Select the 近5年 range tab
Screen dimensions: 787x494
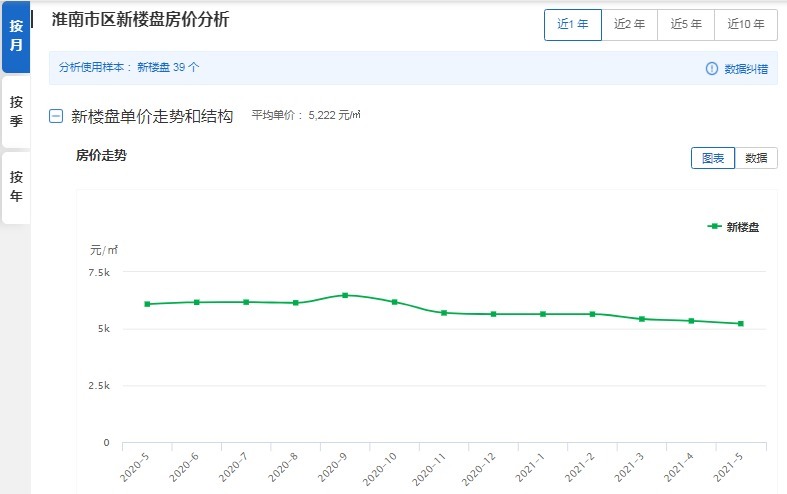tap(686, 25)
